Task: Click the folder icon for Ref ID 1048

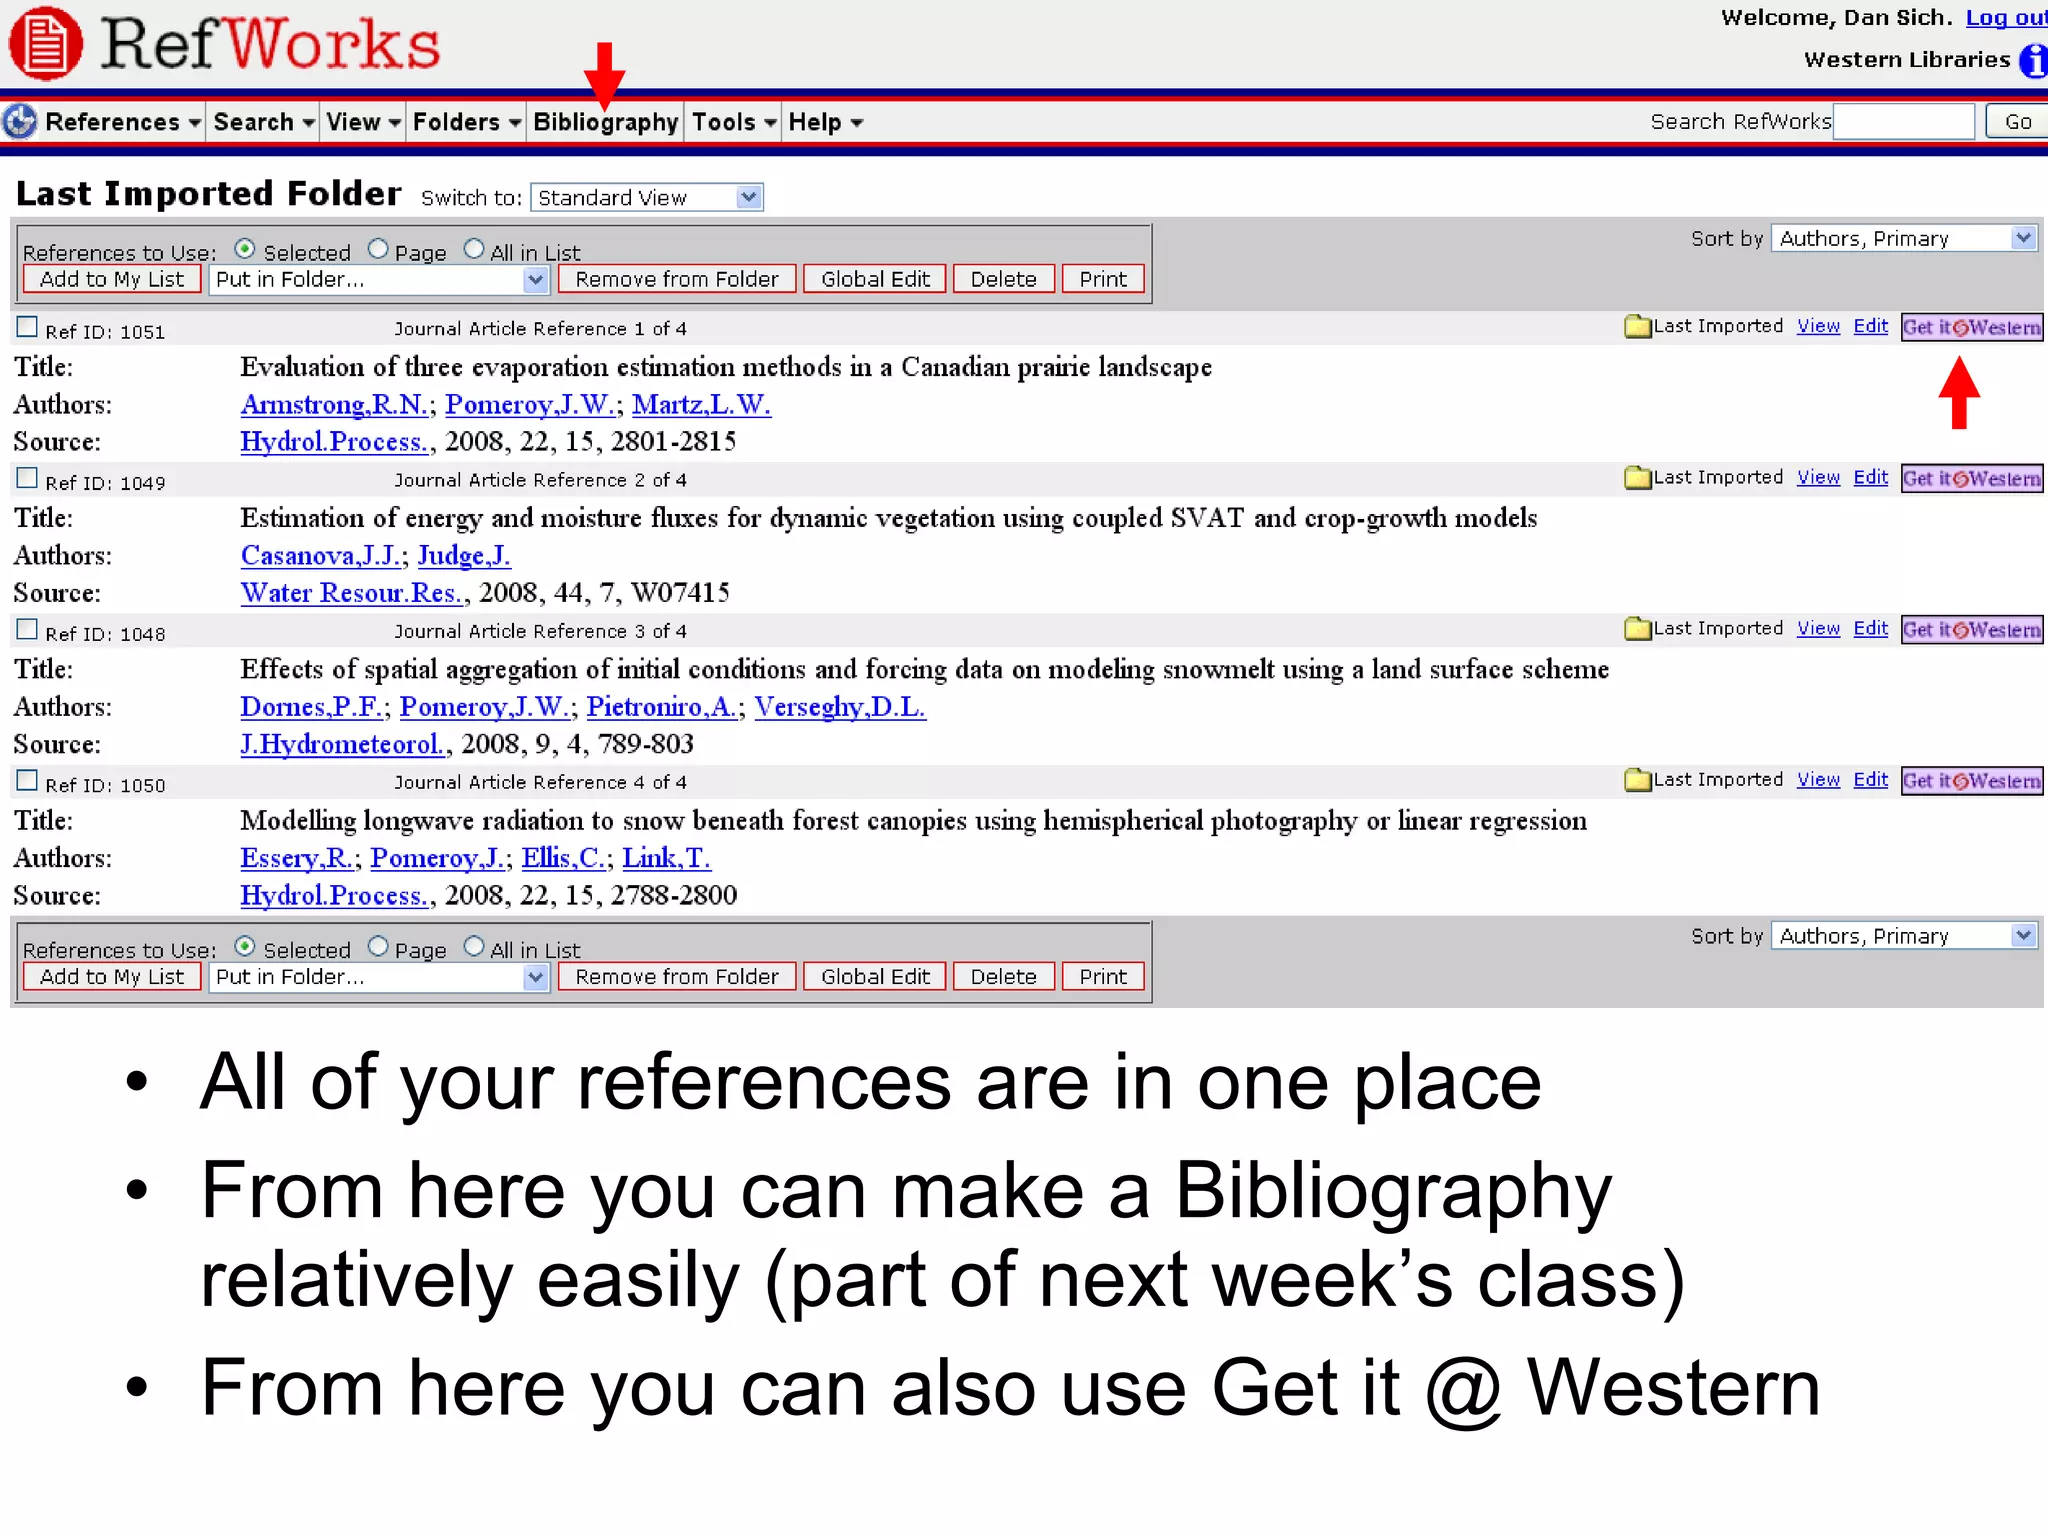Action: pyautogui.click(x=1638, y=628)
